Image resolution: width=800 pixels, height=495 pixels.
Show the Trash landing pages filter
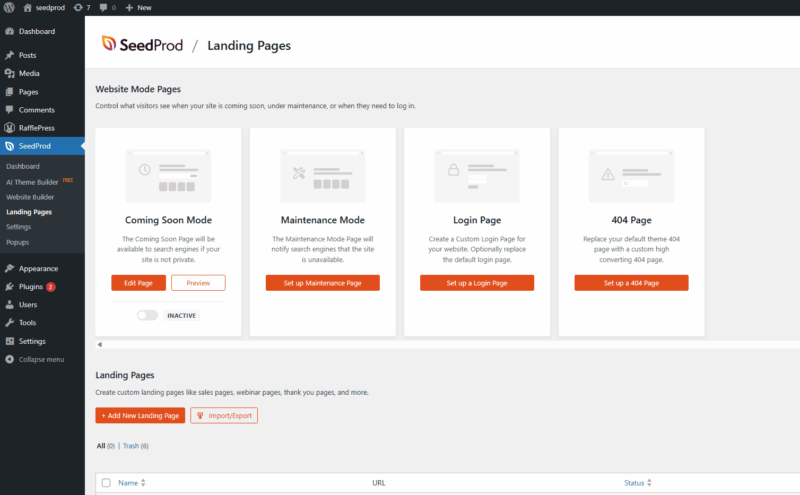134,445
